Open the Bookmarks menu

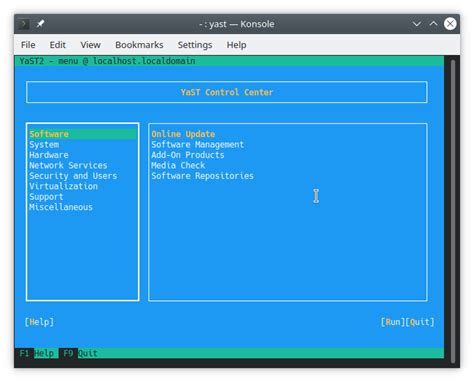point(139,45)
